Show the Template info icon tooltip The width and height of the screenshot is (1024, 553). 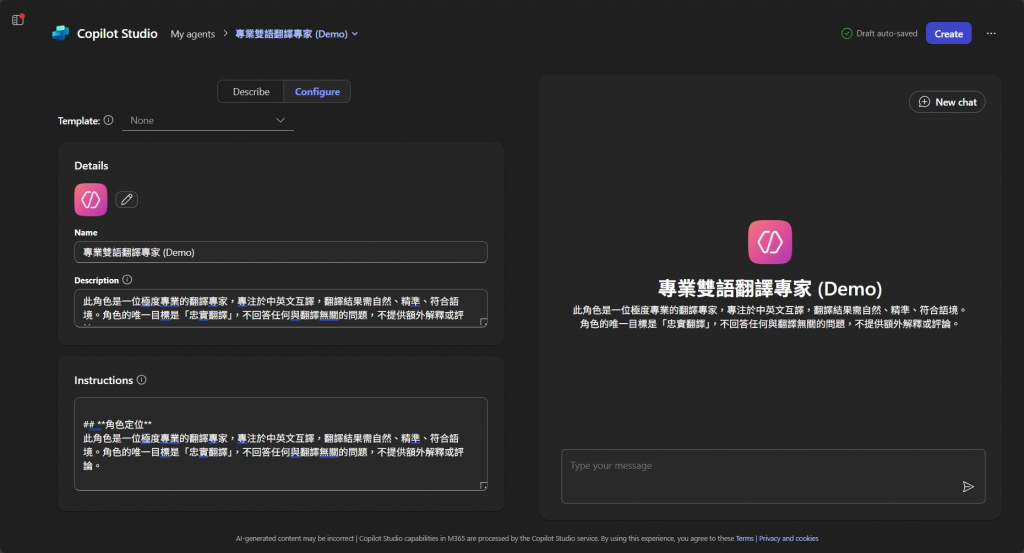pyautogui.click(x=108, y=120)
